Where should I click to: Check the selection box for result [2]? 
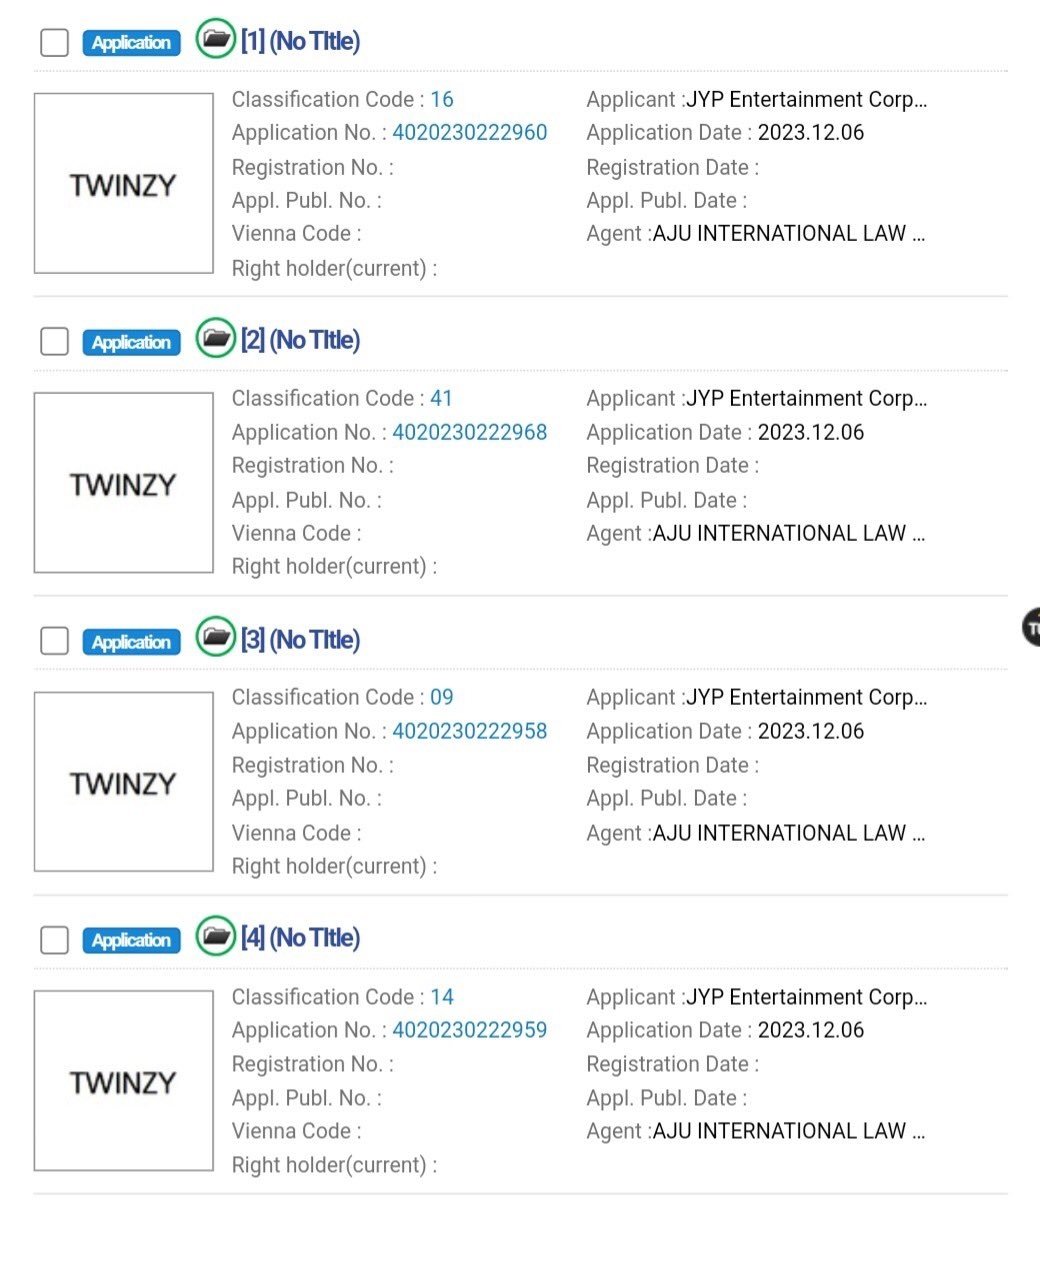54,341
